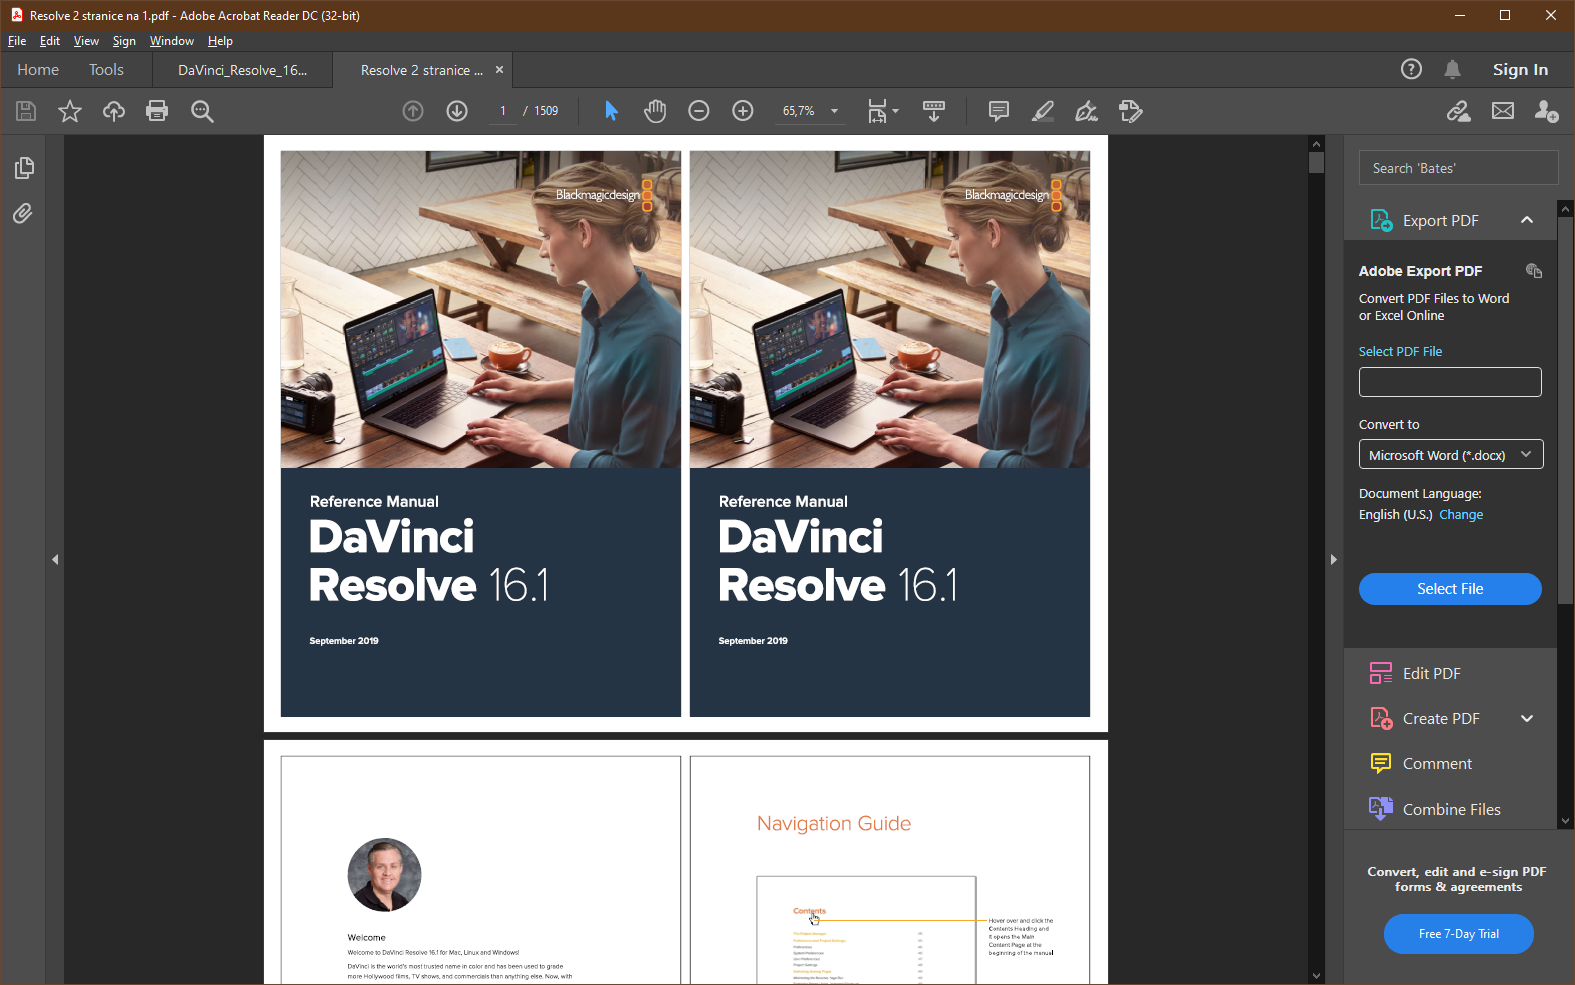Image resolution: width=1575 pixels, height=985 pixels.
Task: Open the Sign document pen icon
Action: tap(1086, 111)
